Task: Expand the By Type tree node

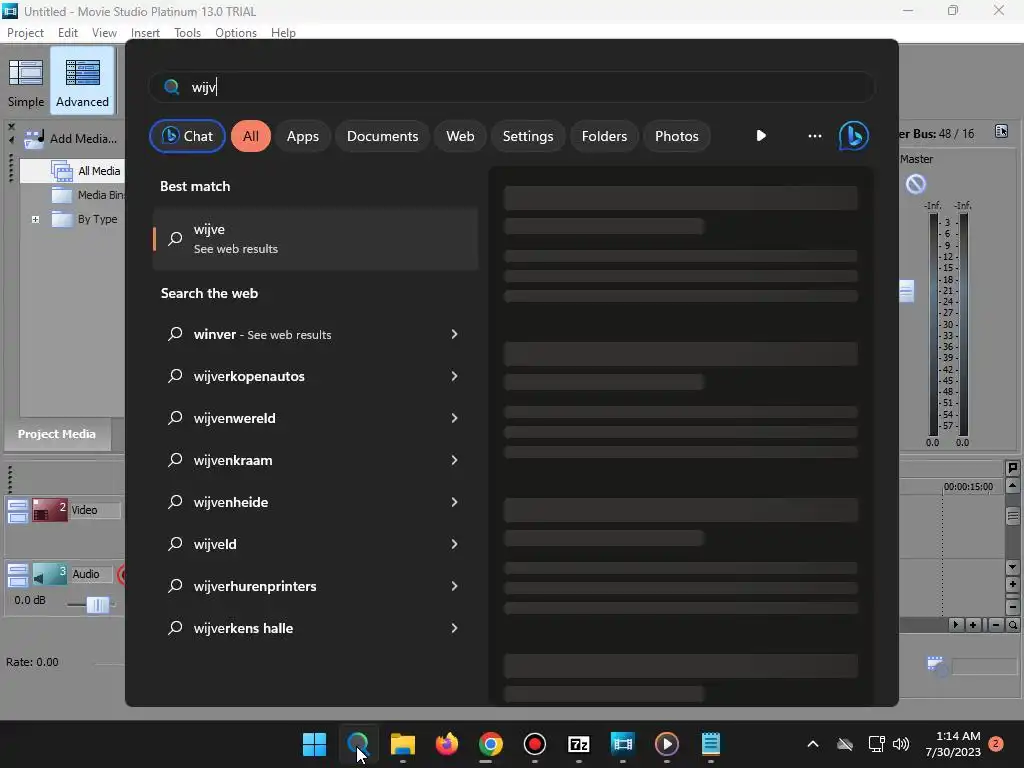Action: (x=35, y=219)
